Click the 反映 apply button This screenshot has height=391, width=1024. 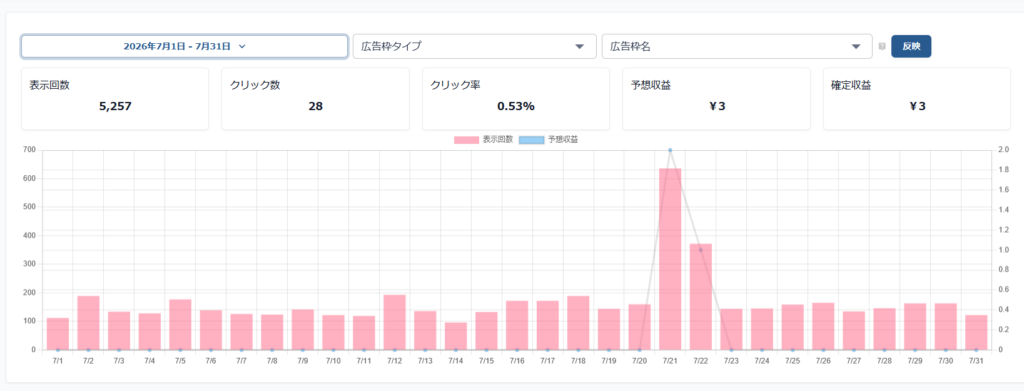[x=911, y=46]
